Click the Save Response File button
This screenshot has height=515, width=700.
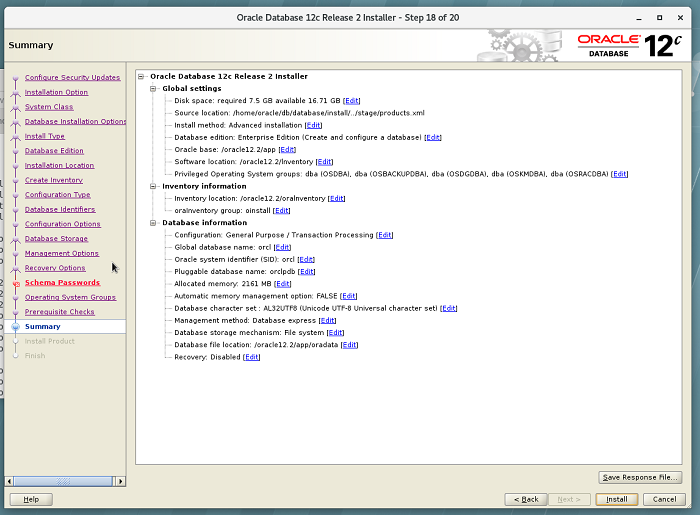click(640, 477)
